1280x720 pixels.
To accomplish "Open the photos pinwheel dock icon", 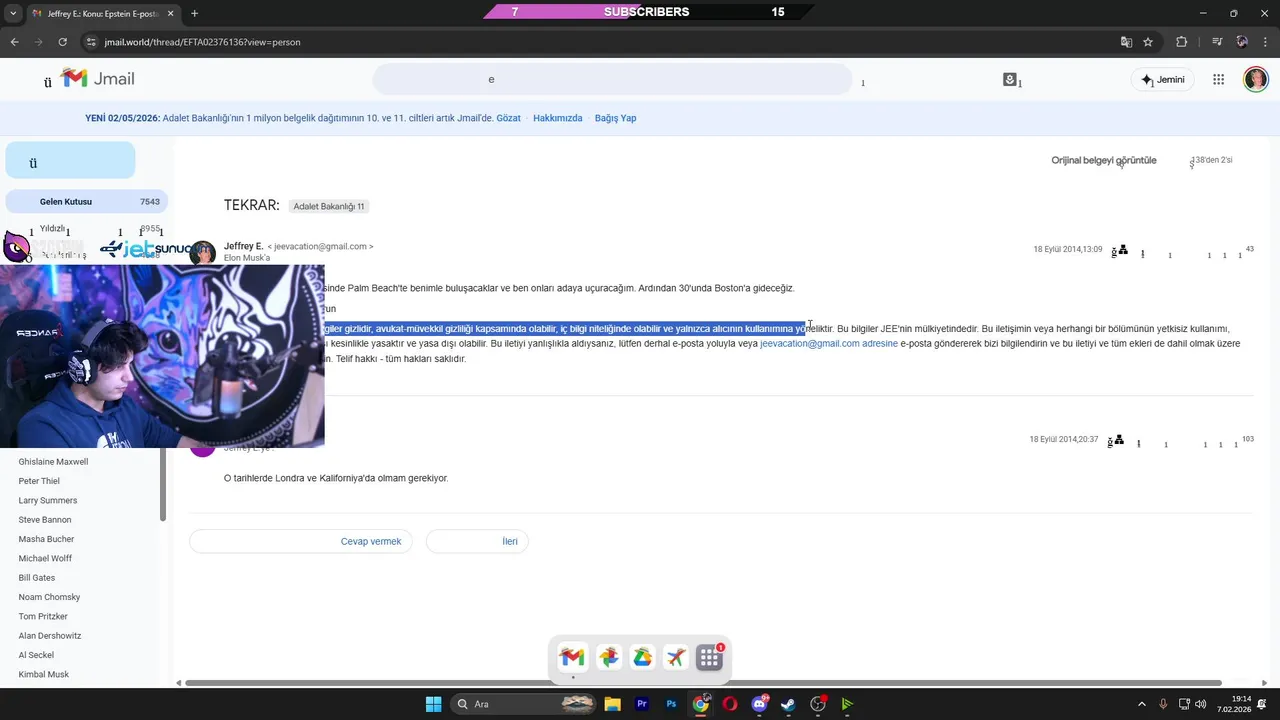I will (608, 657).
